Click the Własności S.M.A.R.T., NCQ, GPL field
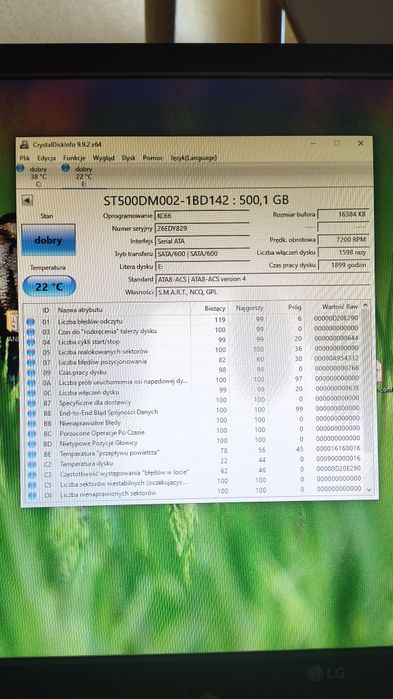 (x=262, y=292)
